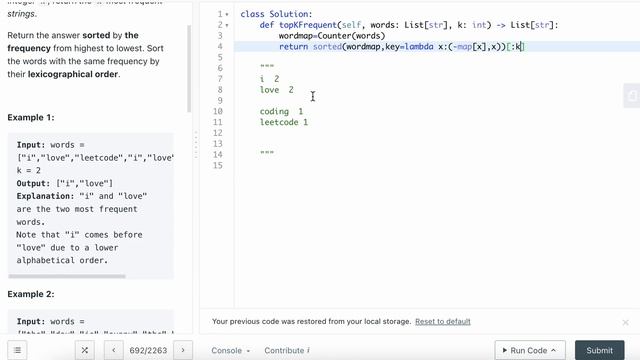Click the 'i 2' comment line
The image size is (640, 360).
tap(269, 79)
